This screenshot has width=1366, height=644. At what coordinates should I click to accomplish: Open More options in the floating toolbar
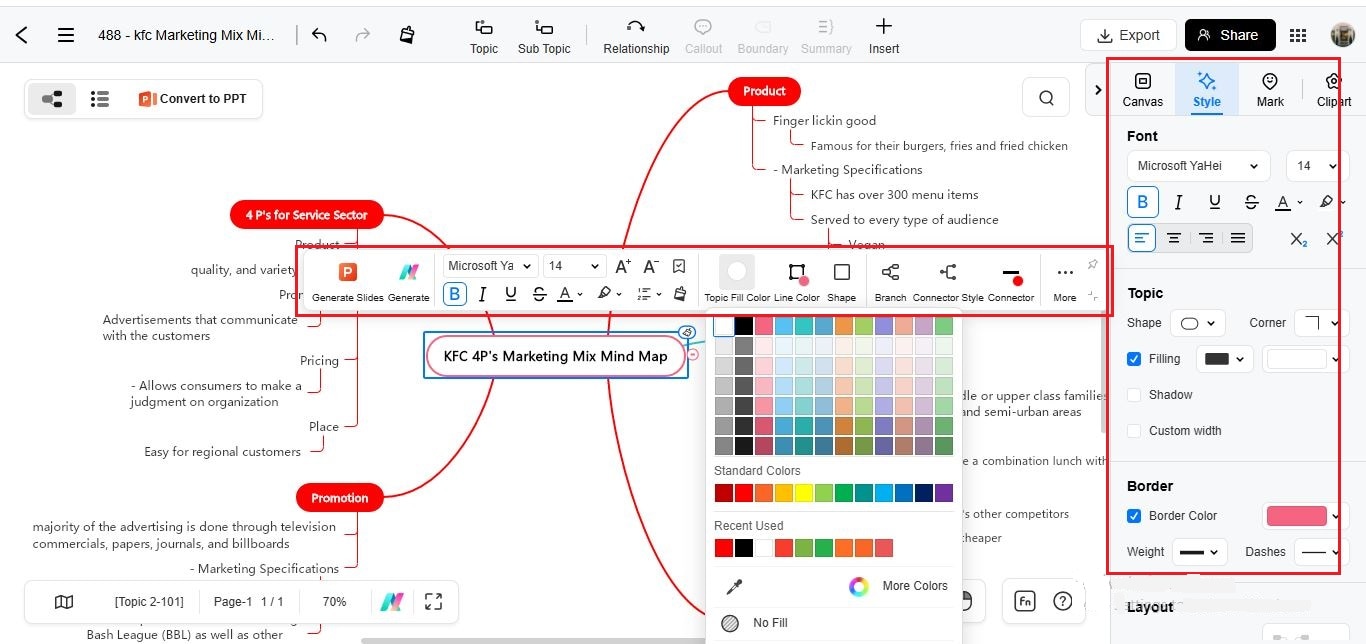[1065, 279]
